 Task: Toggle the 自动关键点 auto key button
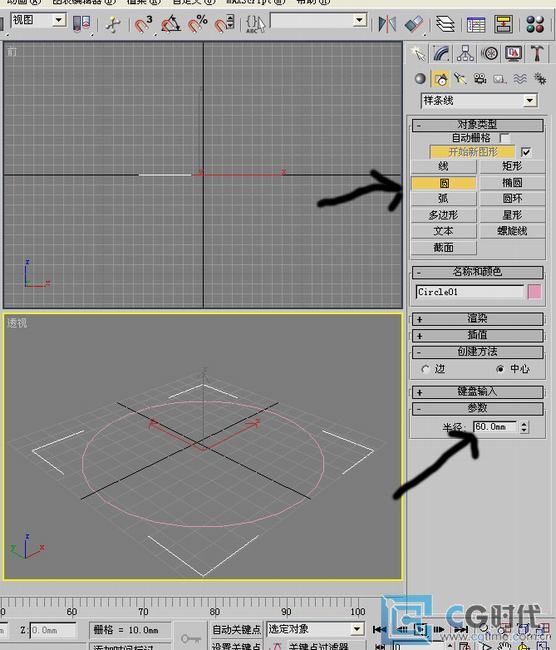(x=236, y=630)
